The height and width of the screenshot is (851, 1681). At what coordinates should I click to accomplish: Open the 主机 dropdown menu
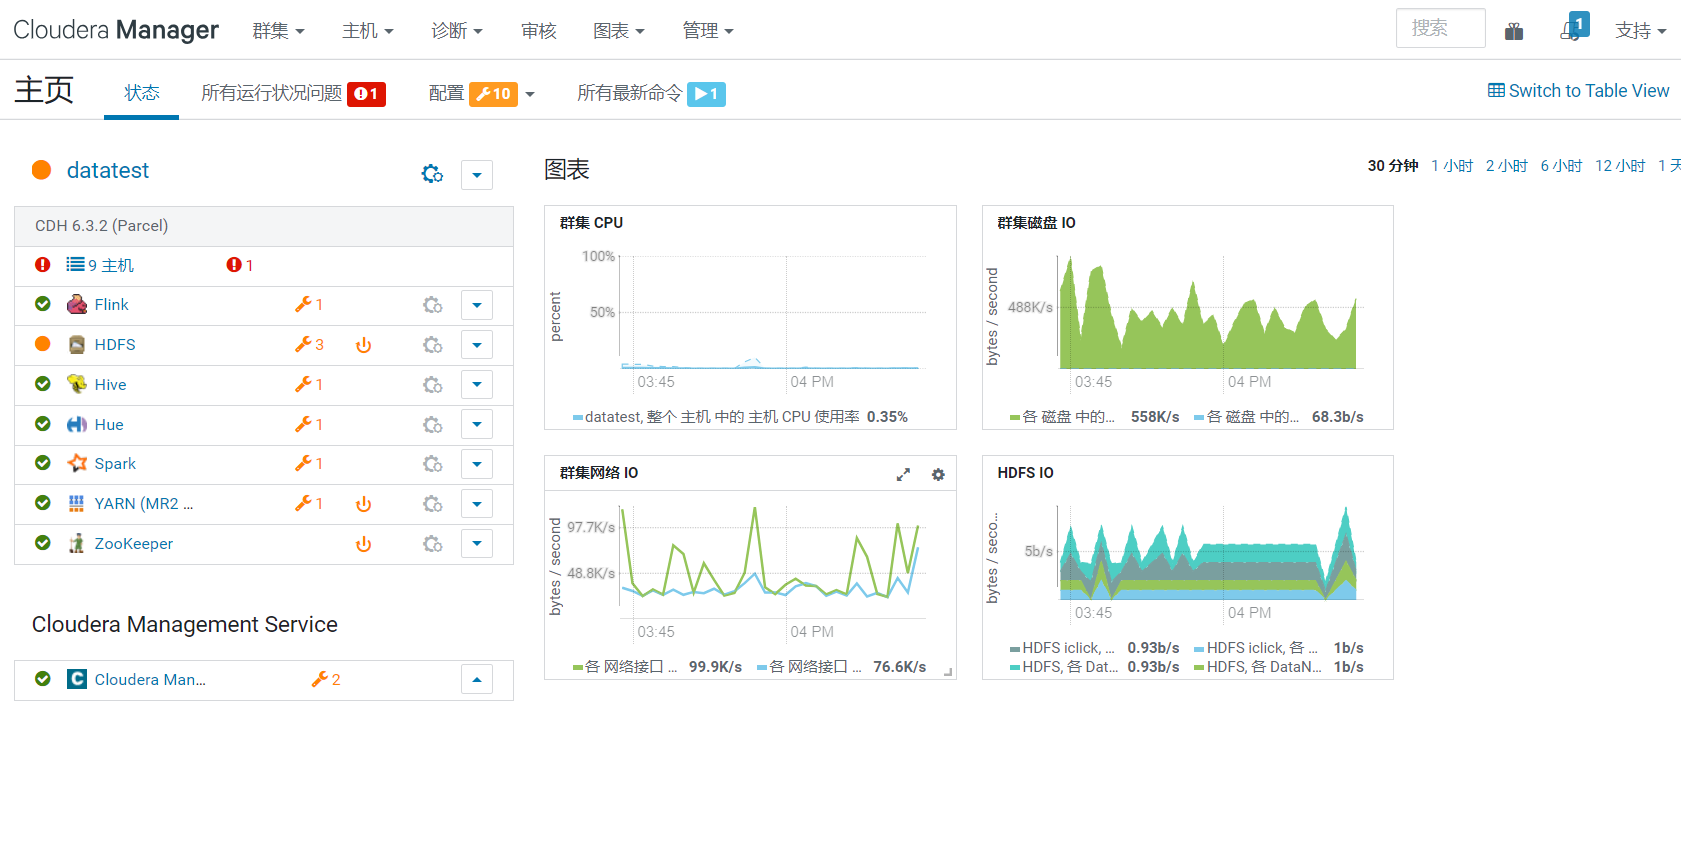click(x=367, y=31)
